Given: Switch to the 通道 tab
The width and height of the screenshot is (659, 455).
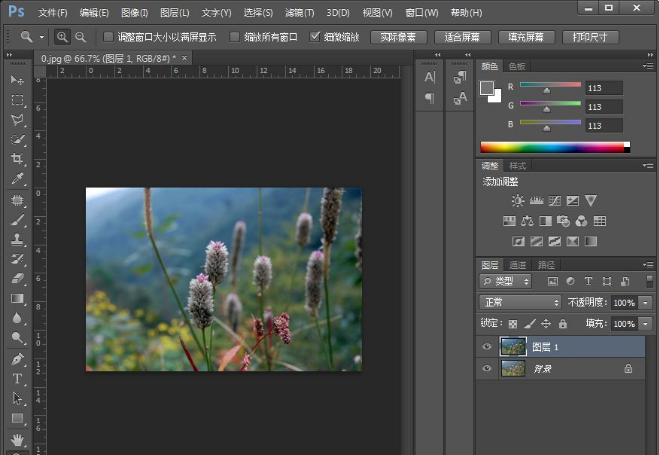Looking at the screenshot, I should [x=518, y=265].
